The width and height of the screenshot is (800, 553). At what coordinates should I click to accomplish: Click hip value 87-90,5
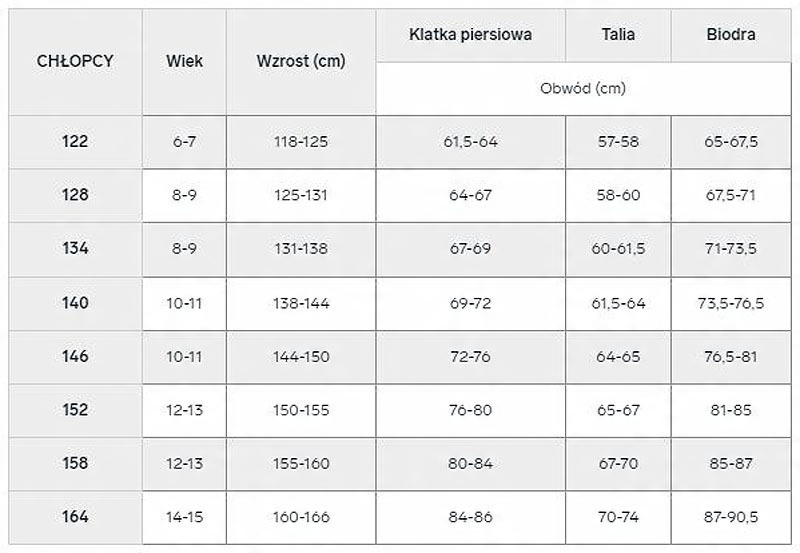[730, 517]
